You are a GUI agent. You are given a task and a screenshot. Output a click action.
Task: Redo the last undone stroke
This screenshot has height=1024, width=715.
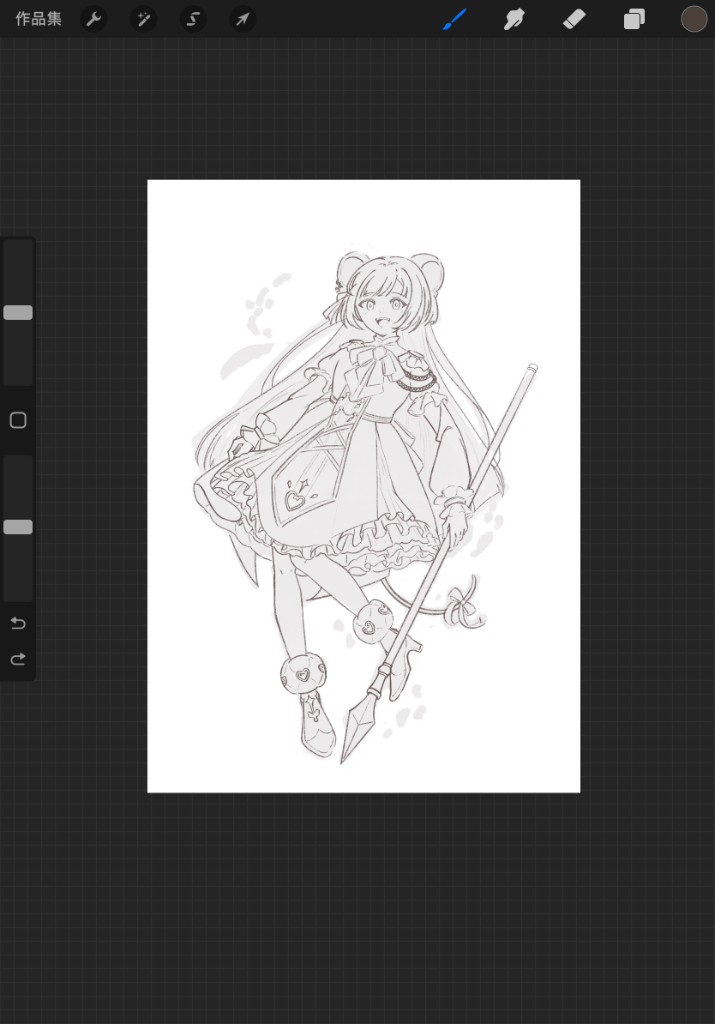[18, 659]
